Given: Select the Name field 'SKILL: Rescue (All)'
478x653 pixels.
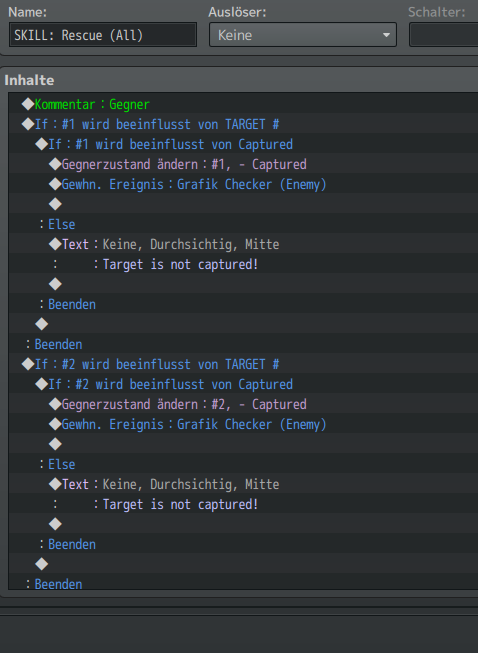Looking at the screenshot, I should (103, 35).
